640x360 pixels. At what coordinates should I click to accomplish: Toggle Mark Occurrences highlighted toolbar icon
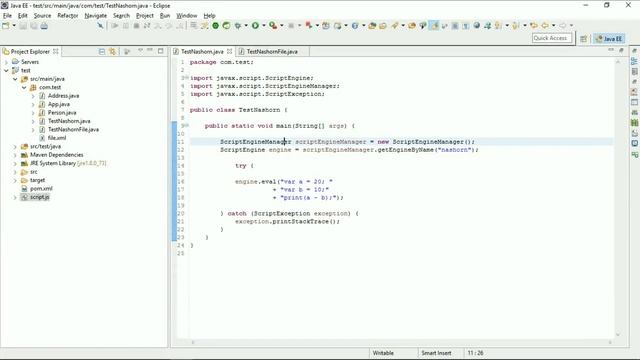coord(434,26)
